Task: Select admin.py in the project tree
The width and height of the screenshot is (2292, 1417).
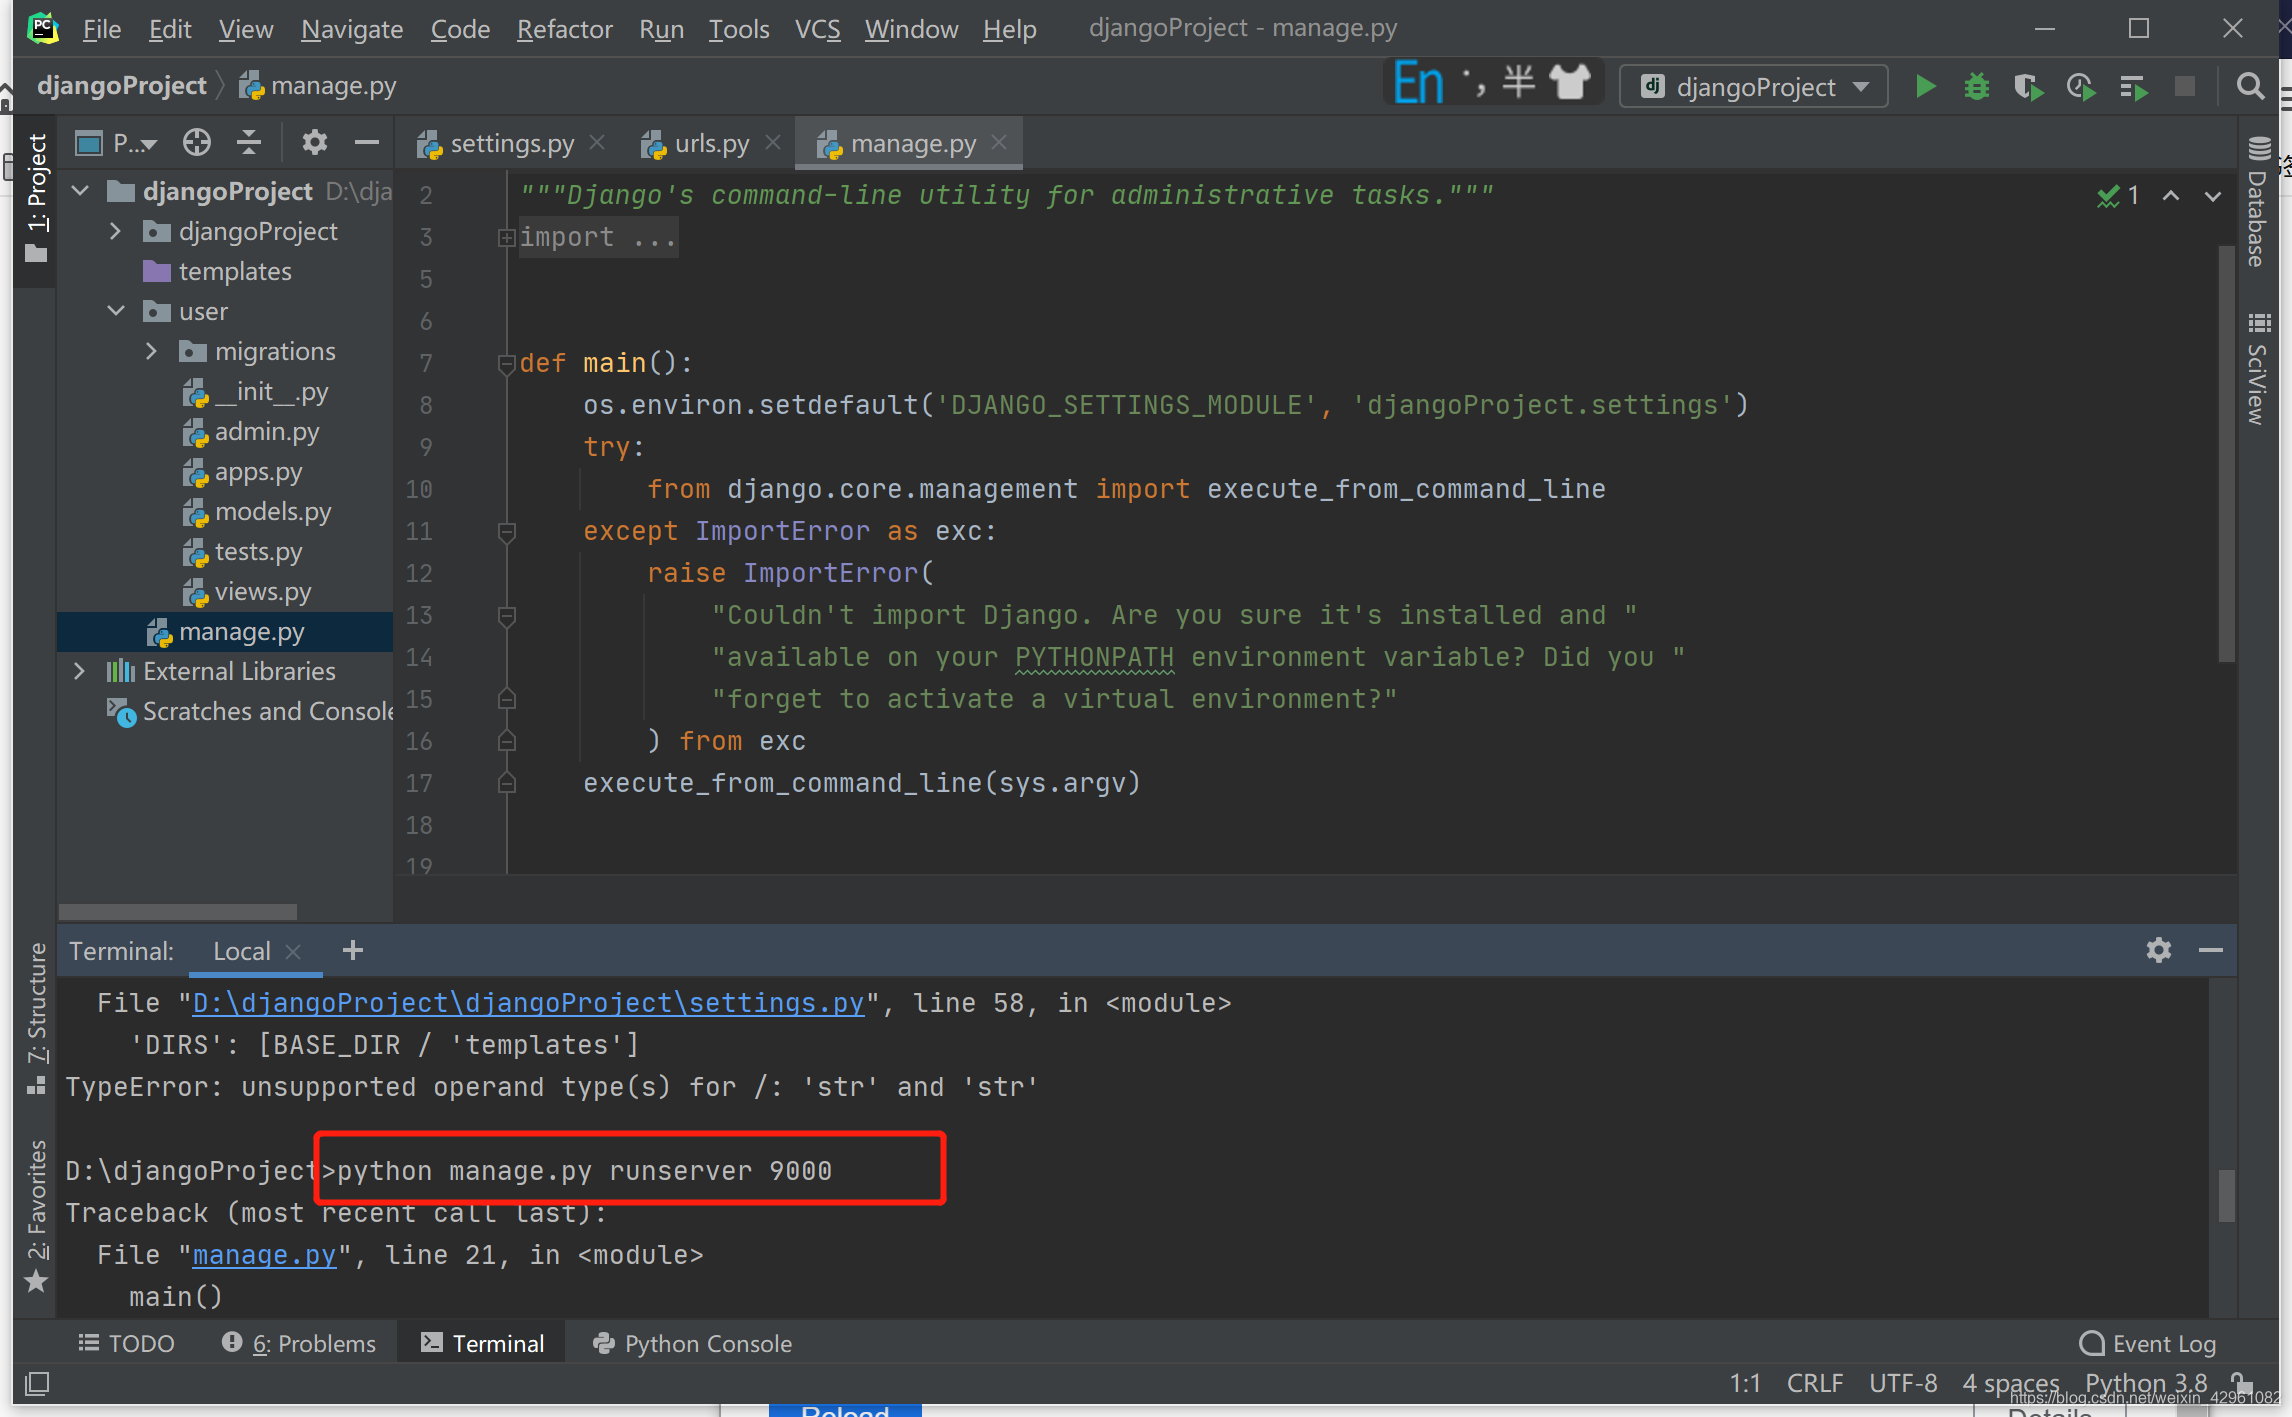Action: [266, 431]
